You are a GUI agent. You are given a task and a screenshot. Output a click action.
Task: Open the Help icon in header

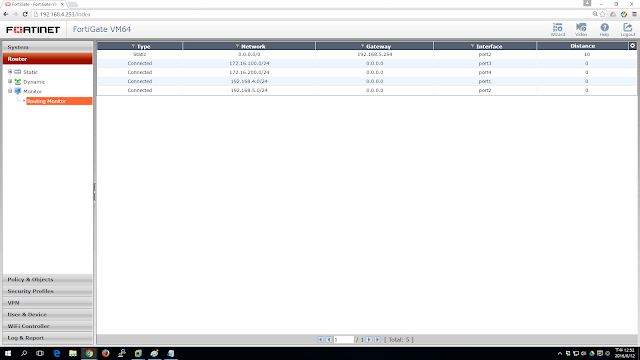[x=604, y=29]
